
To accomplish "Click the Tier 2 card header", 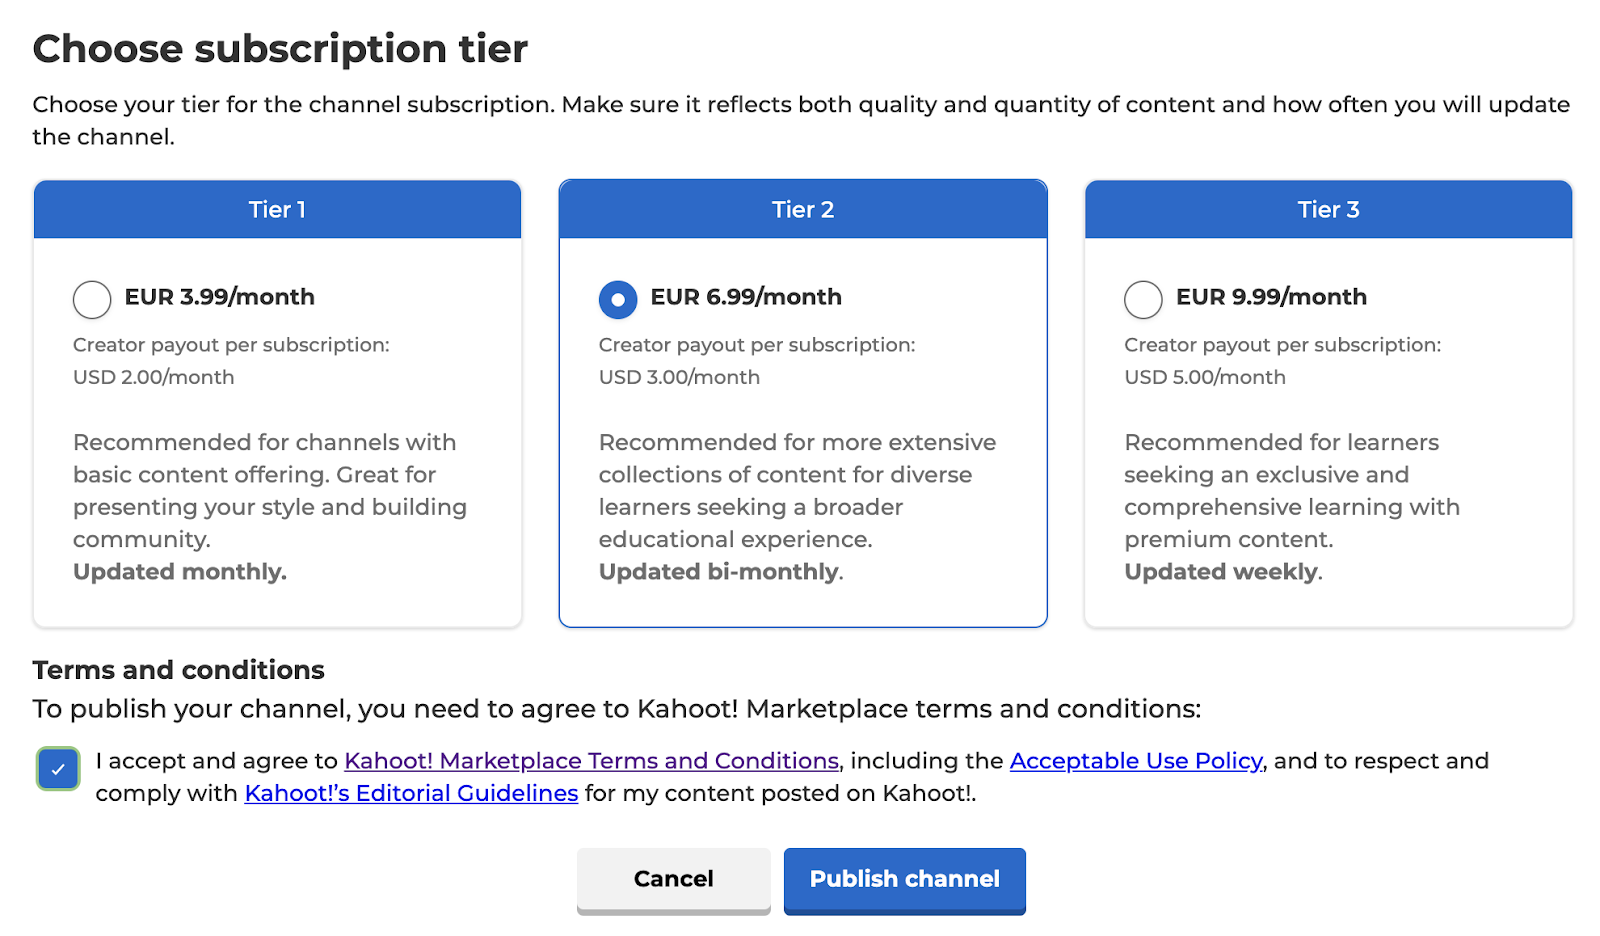I will [x=803, y=210].
